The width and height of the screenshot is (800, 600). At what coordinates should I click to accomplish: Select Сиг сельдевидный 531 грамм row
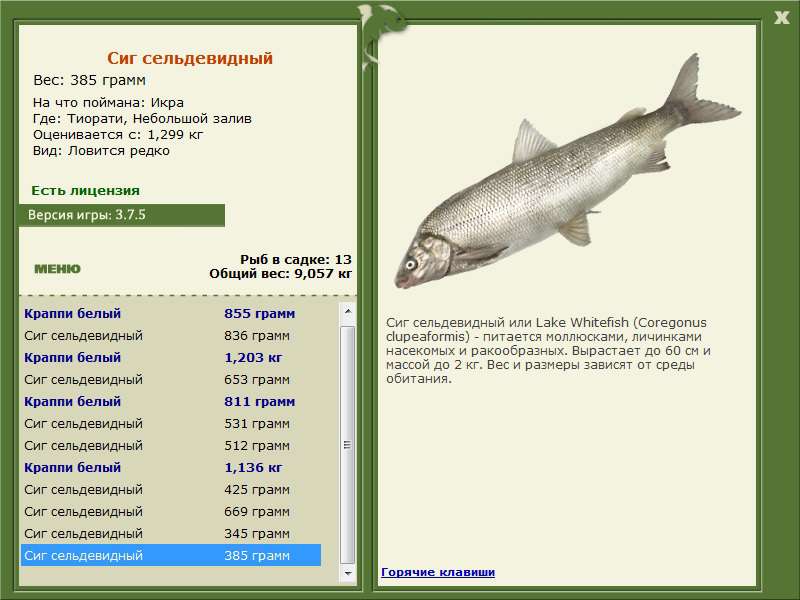[171, 423]
